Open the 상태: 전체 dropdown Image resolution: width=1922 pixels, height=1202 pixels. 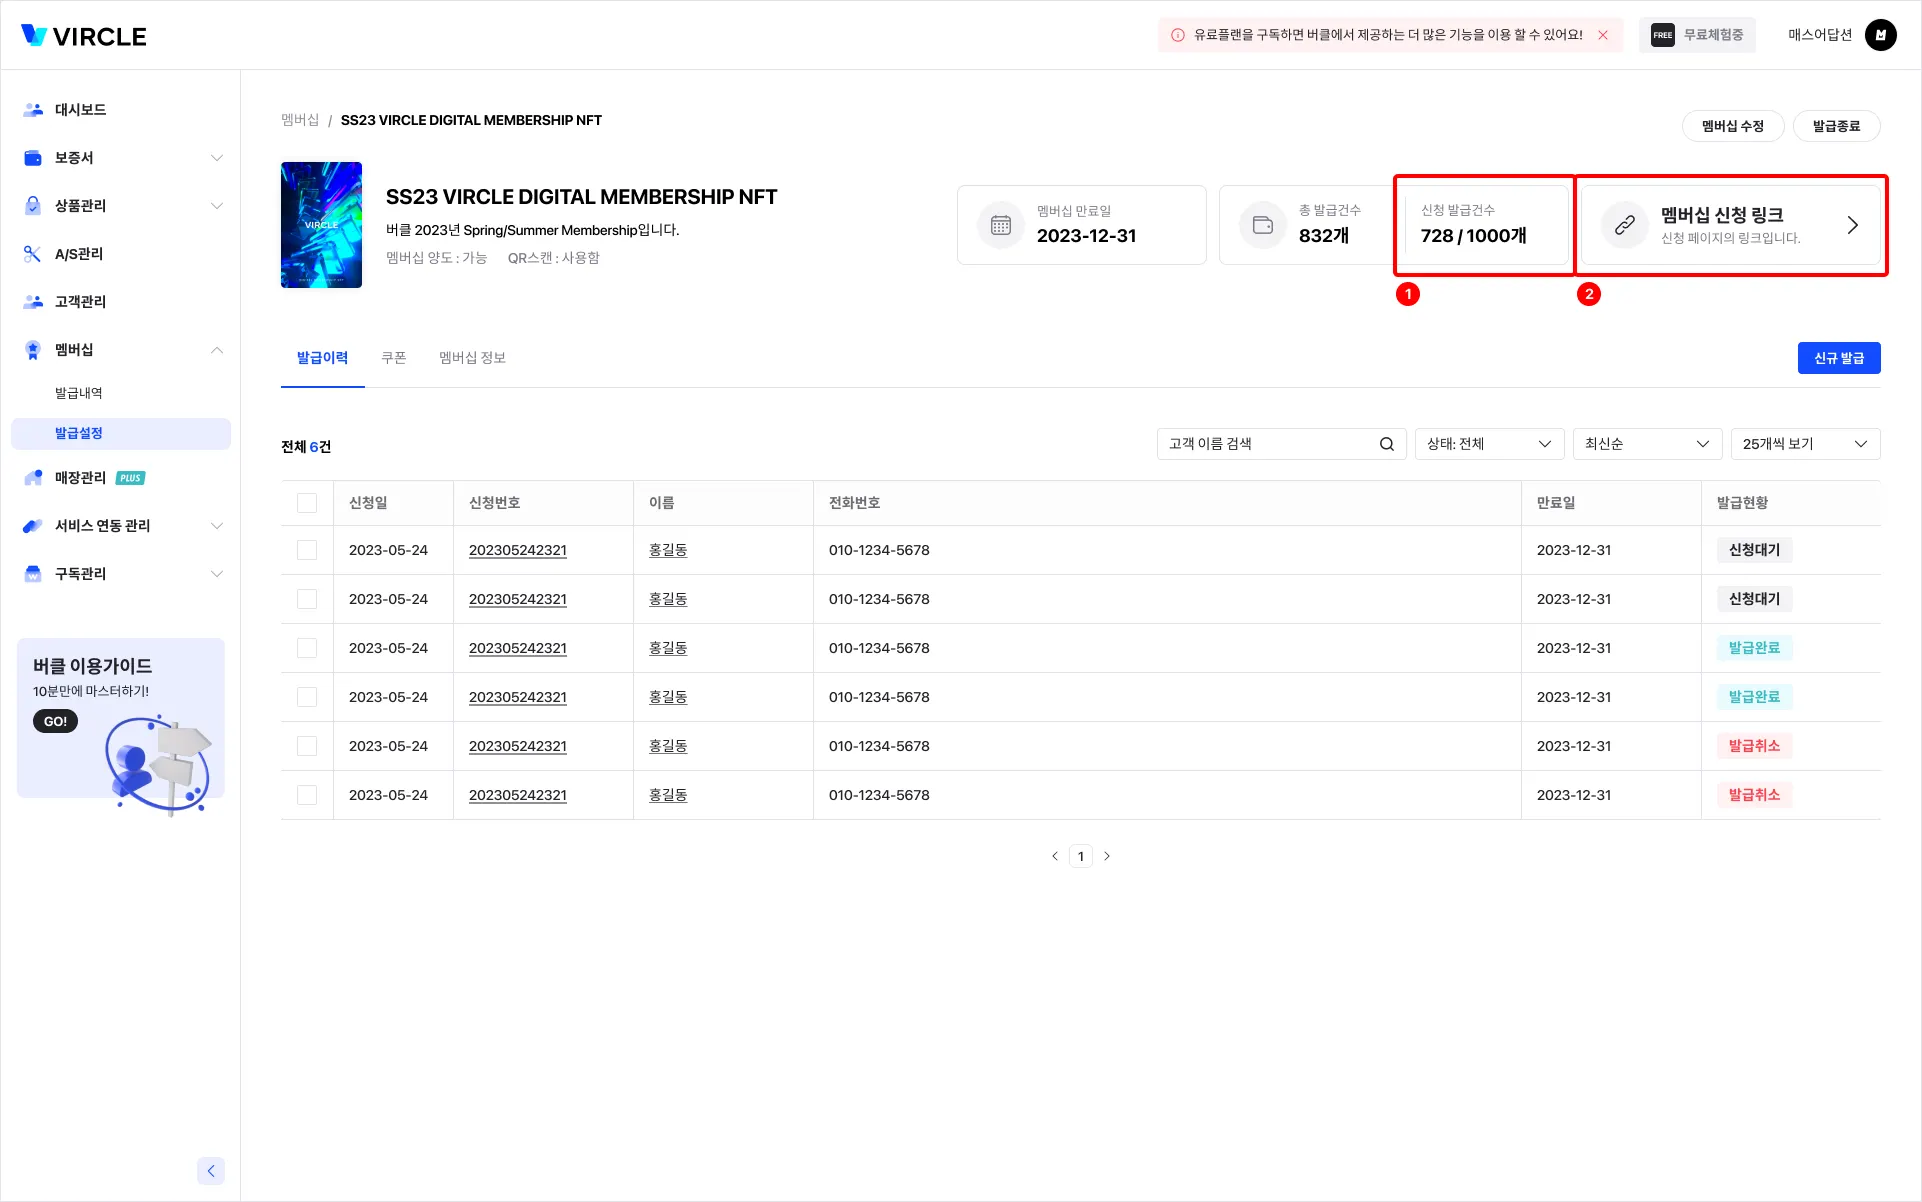coord(1488,444)
